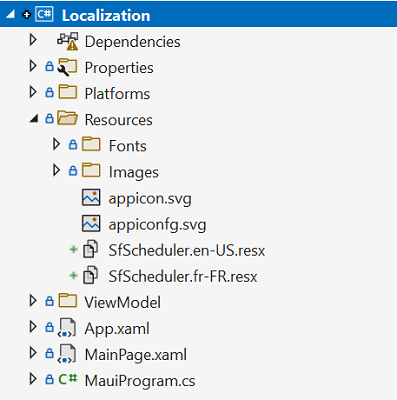Click the appicon.svg image file icon

[x=91, y=197]
